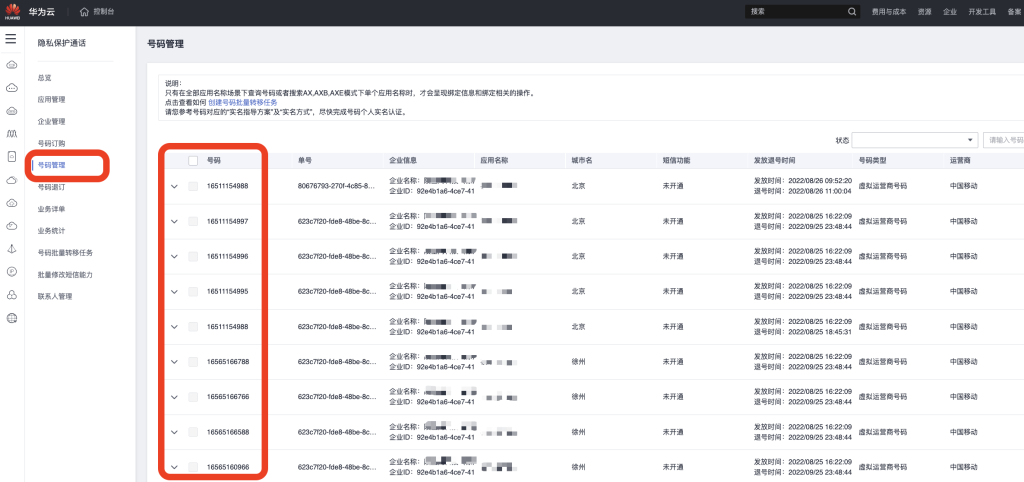Click the 请输入号码 input field
1024x482 pixels.
point(1003,140)
